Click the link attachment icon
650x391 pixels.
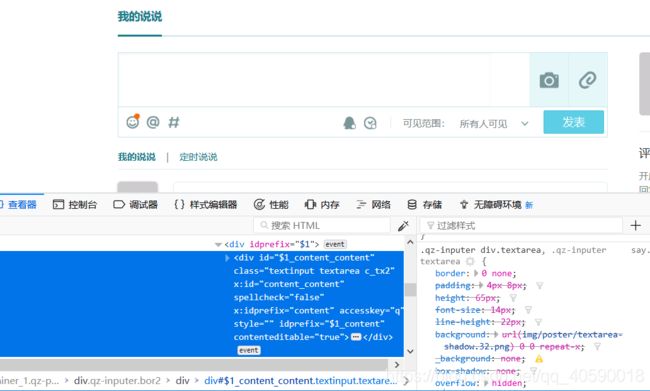(x=587, y=80)
